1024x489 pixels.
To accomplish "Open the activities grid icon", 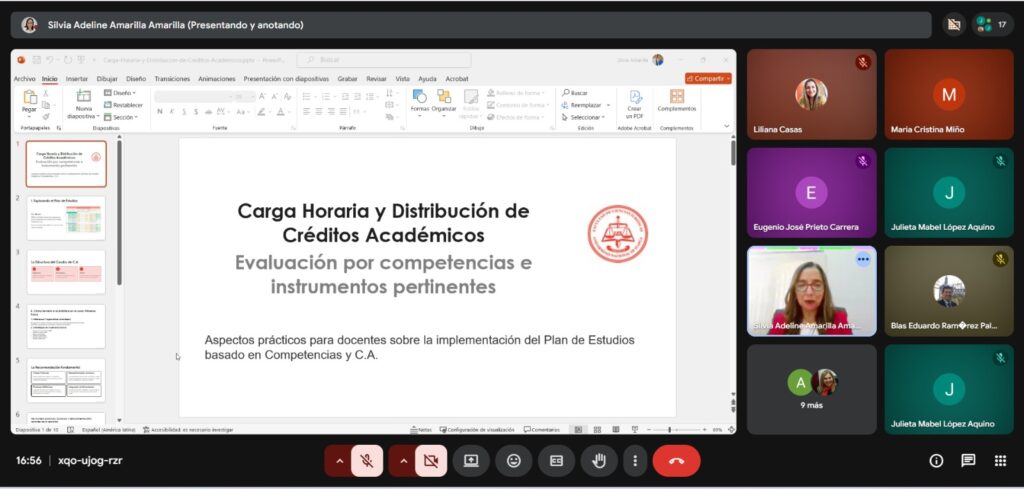I will pyautogui.click(x=1000, y=461).
